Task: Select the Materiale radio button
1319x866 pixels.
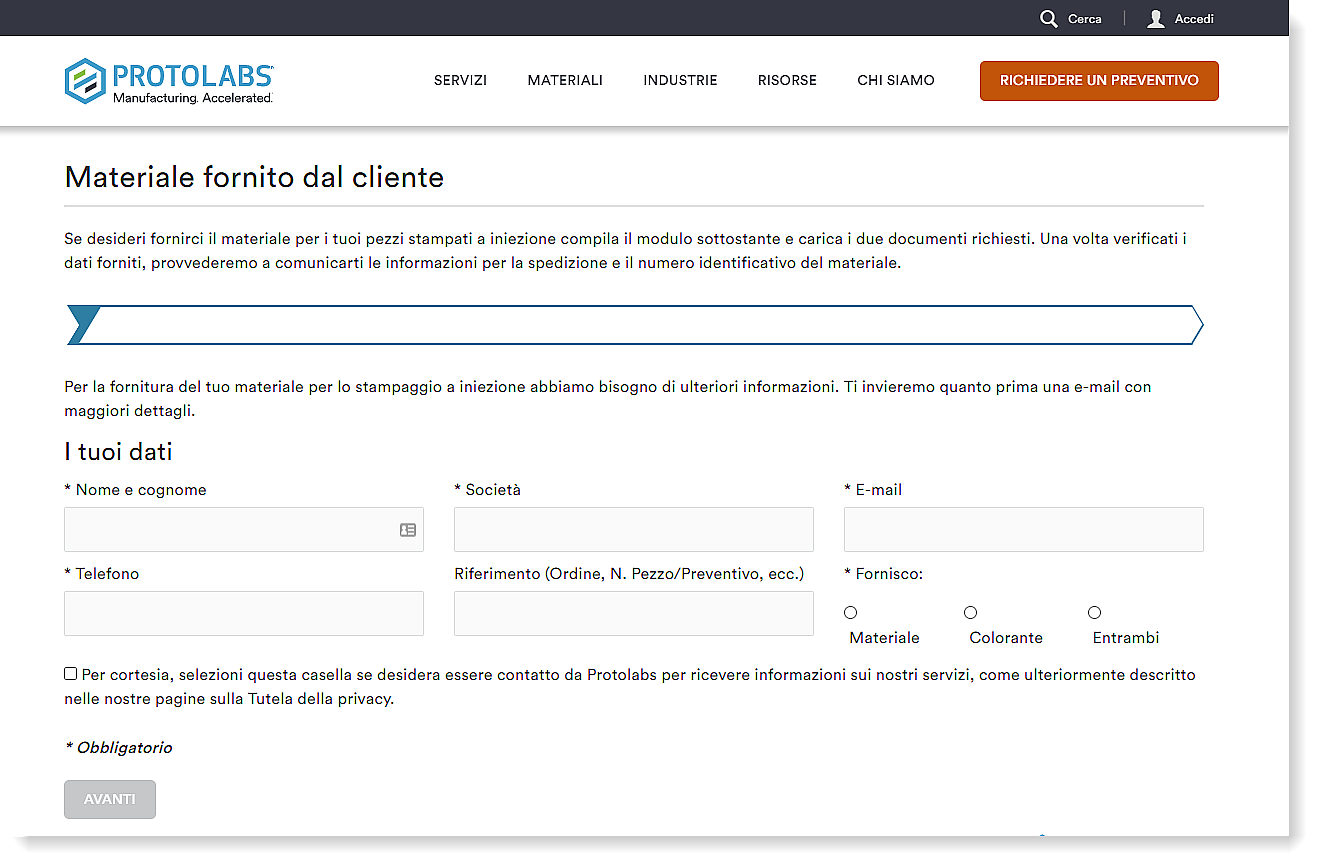Action: (851, 612)
